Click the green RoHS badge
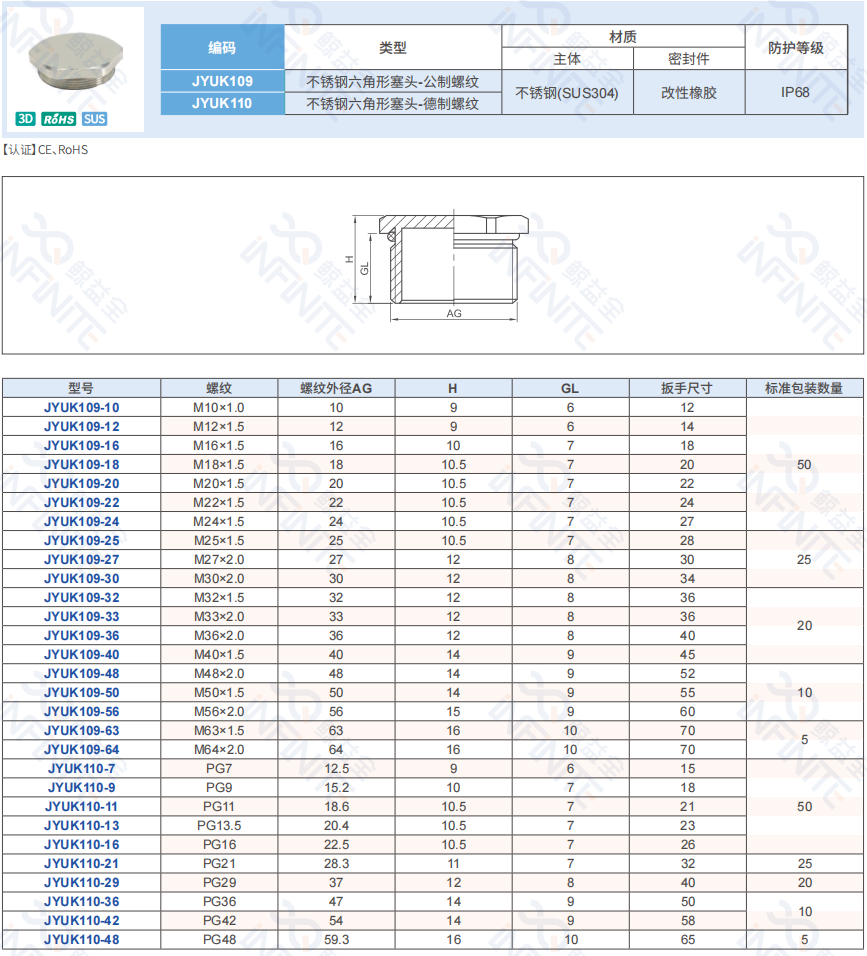 point(59,119)
